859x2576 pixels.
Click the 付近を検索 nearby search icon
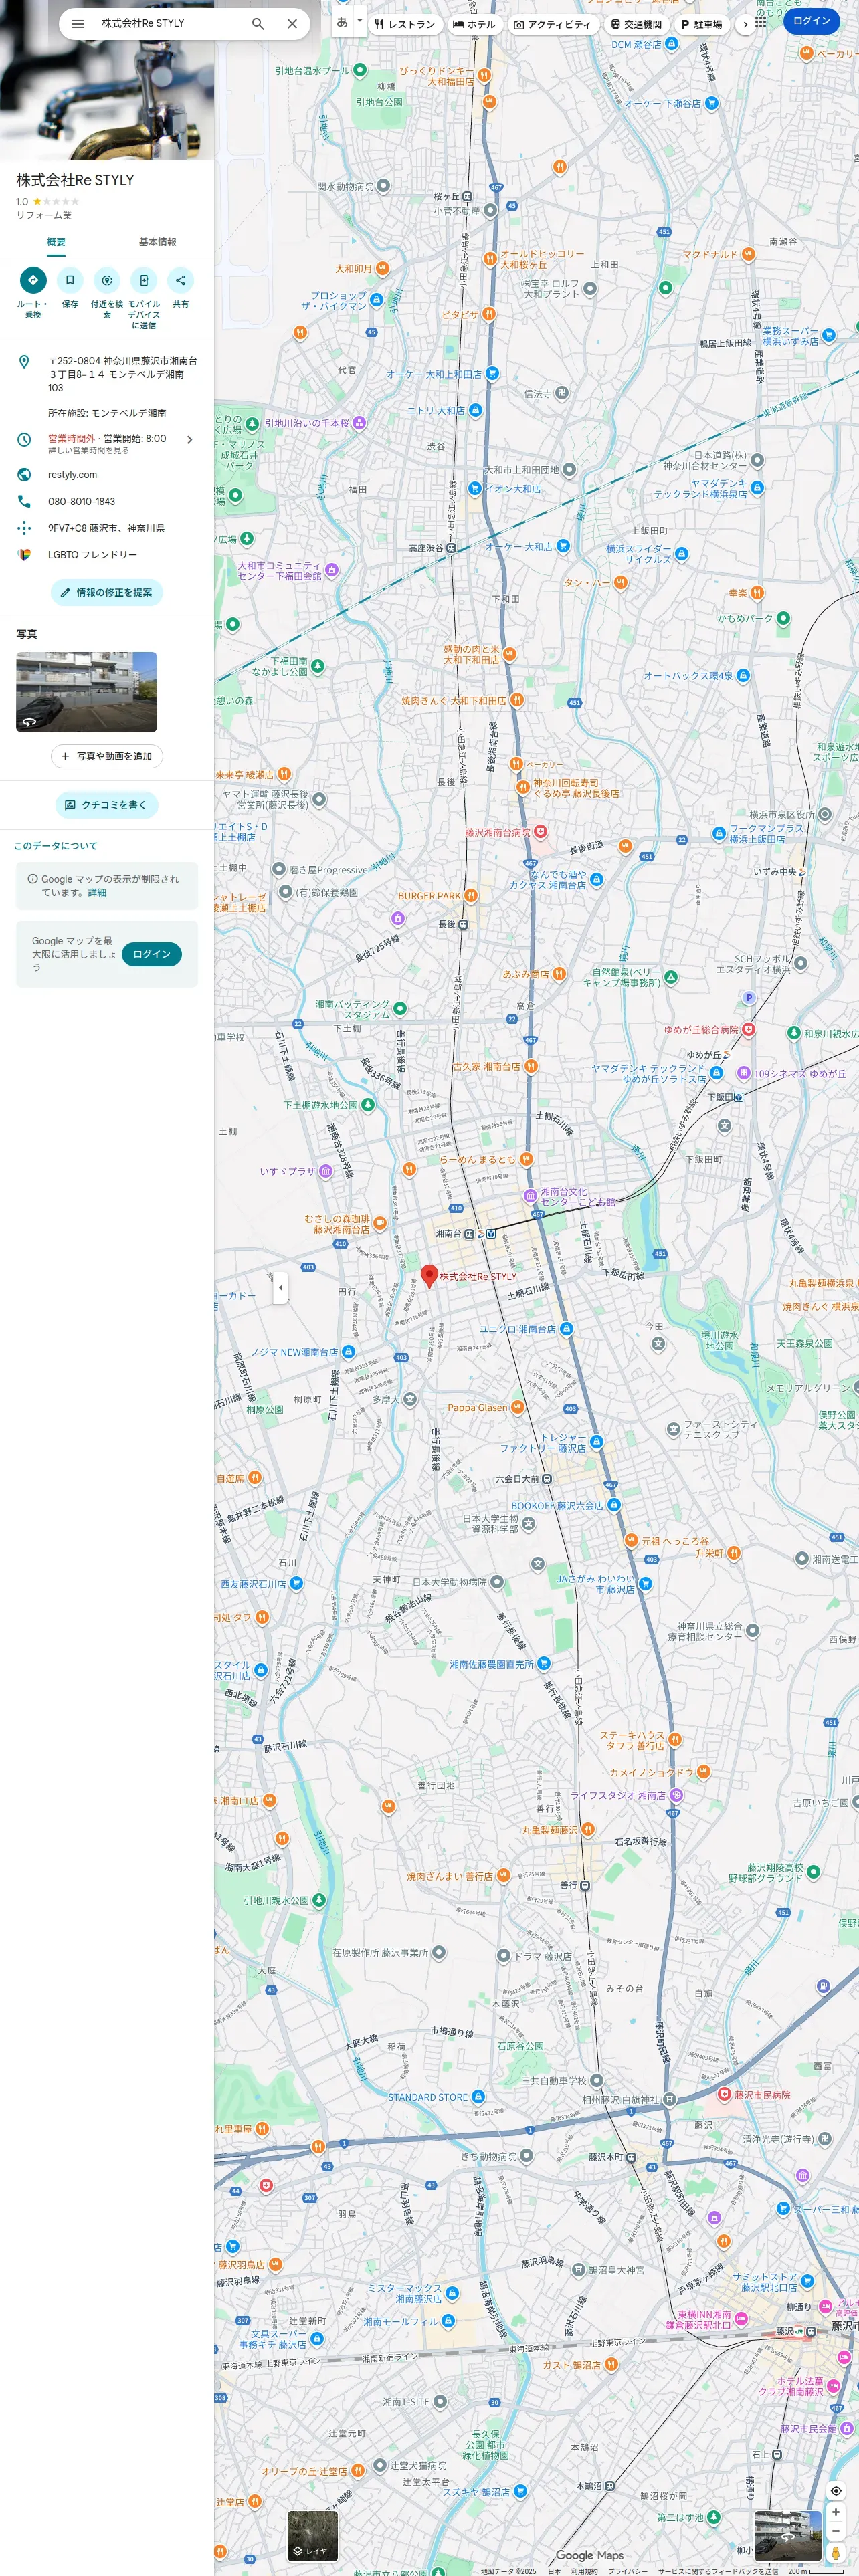click(x=107, y=280)
